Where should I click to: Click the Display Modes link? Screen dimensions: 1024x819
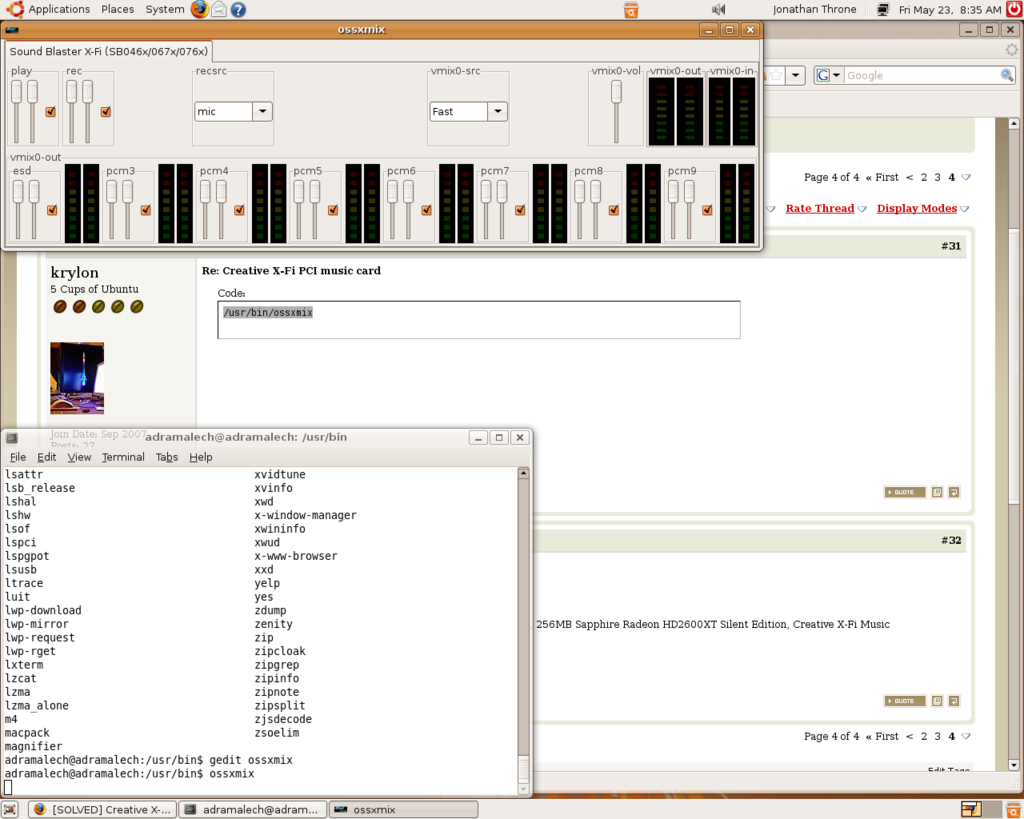pyautogui.click(x=916, y=208)
